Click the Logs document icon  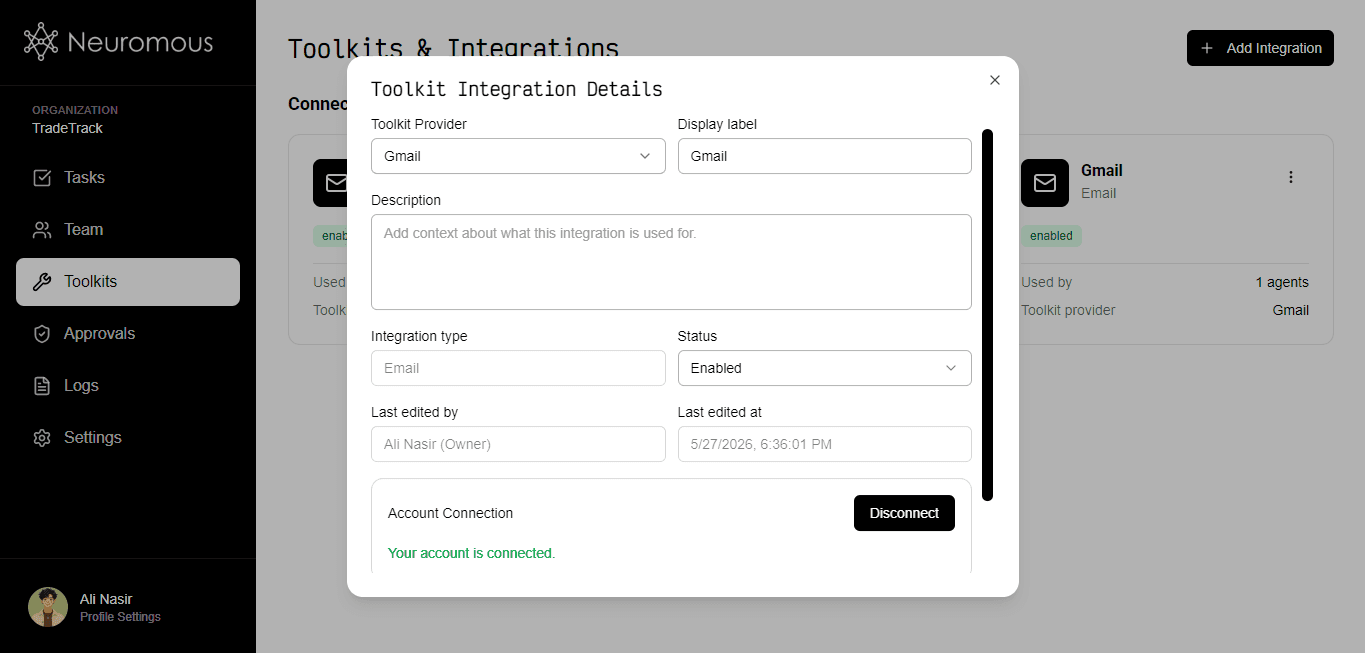42,386
